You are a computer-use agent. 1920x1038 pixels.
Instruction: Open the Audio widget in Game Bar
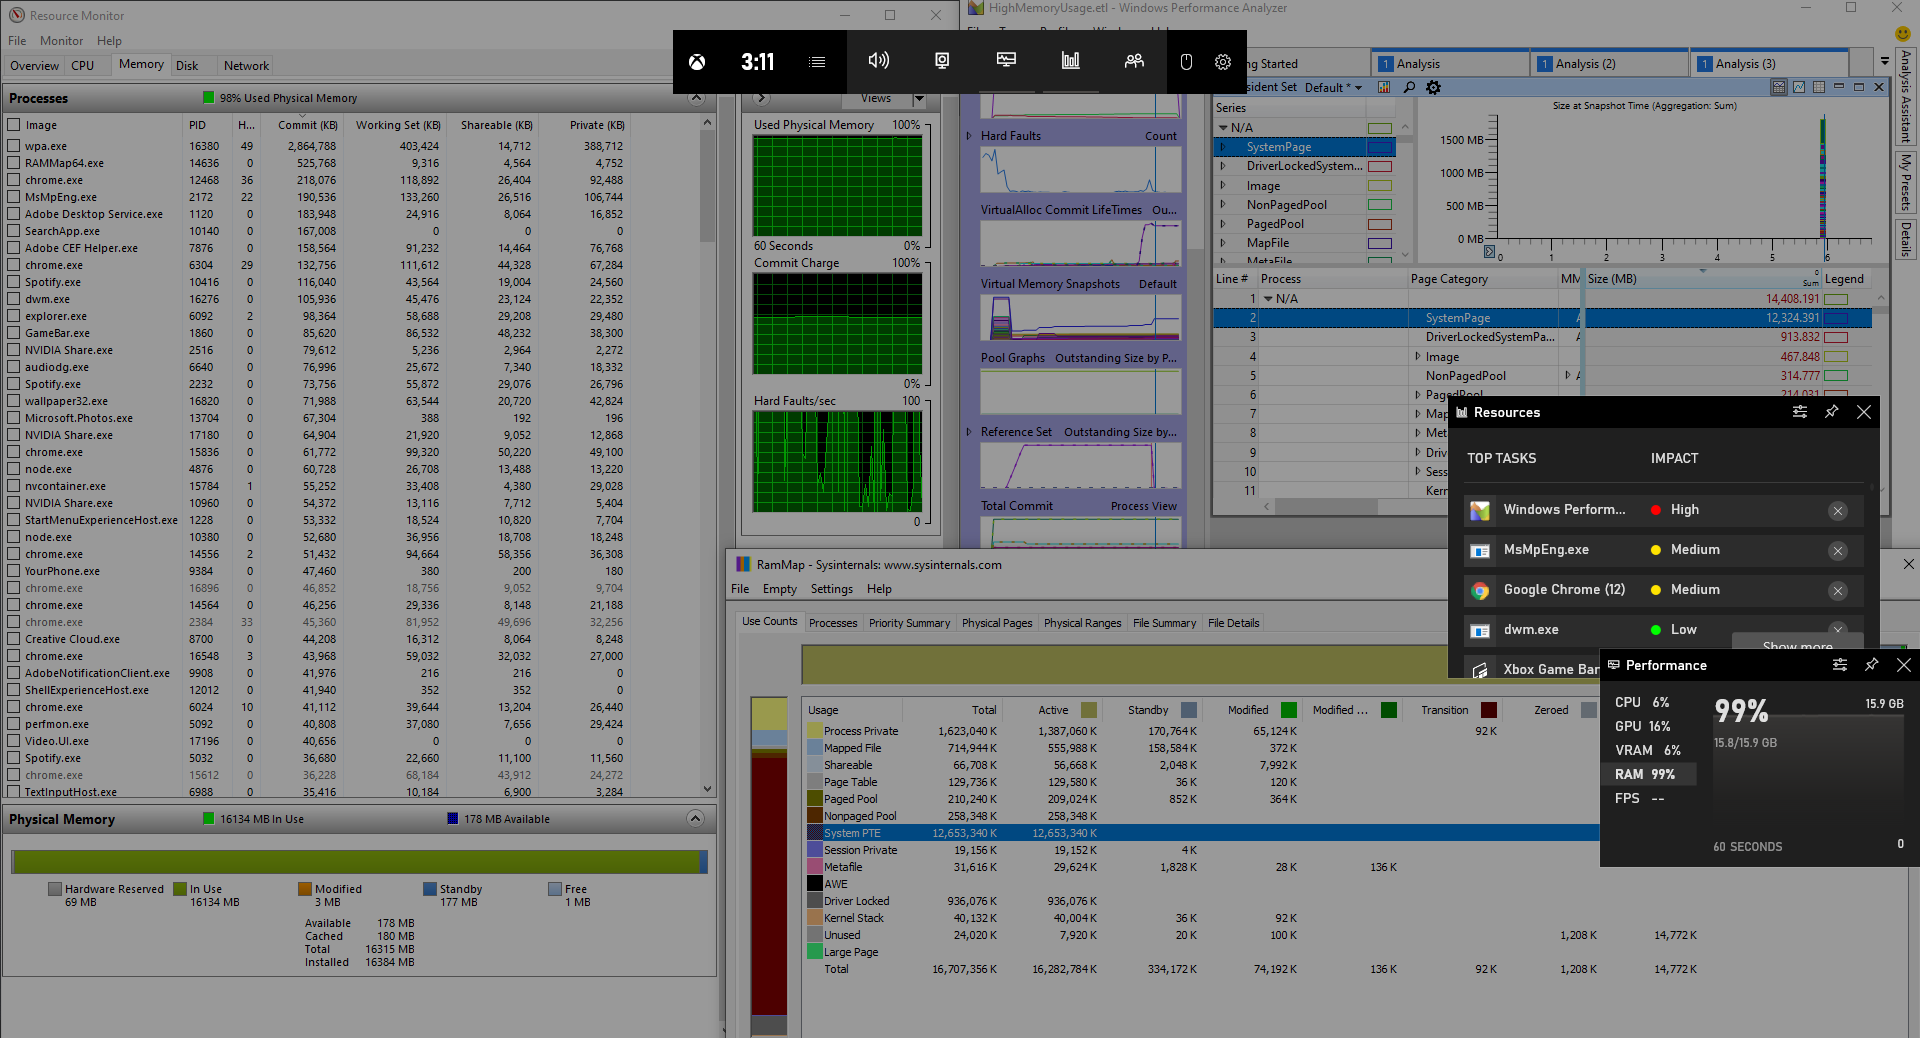pyautogui.click(x=878, y=61)
